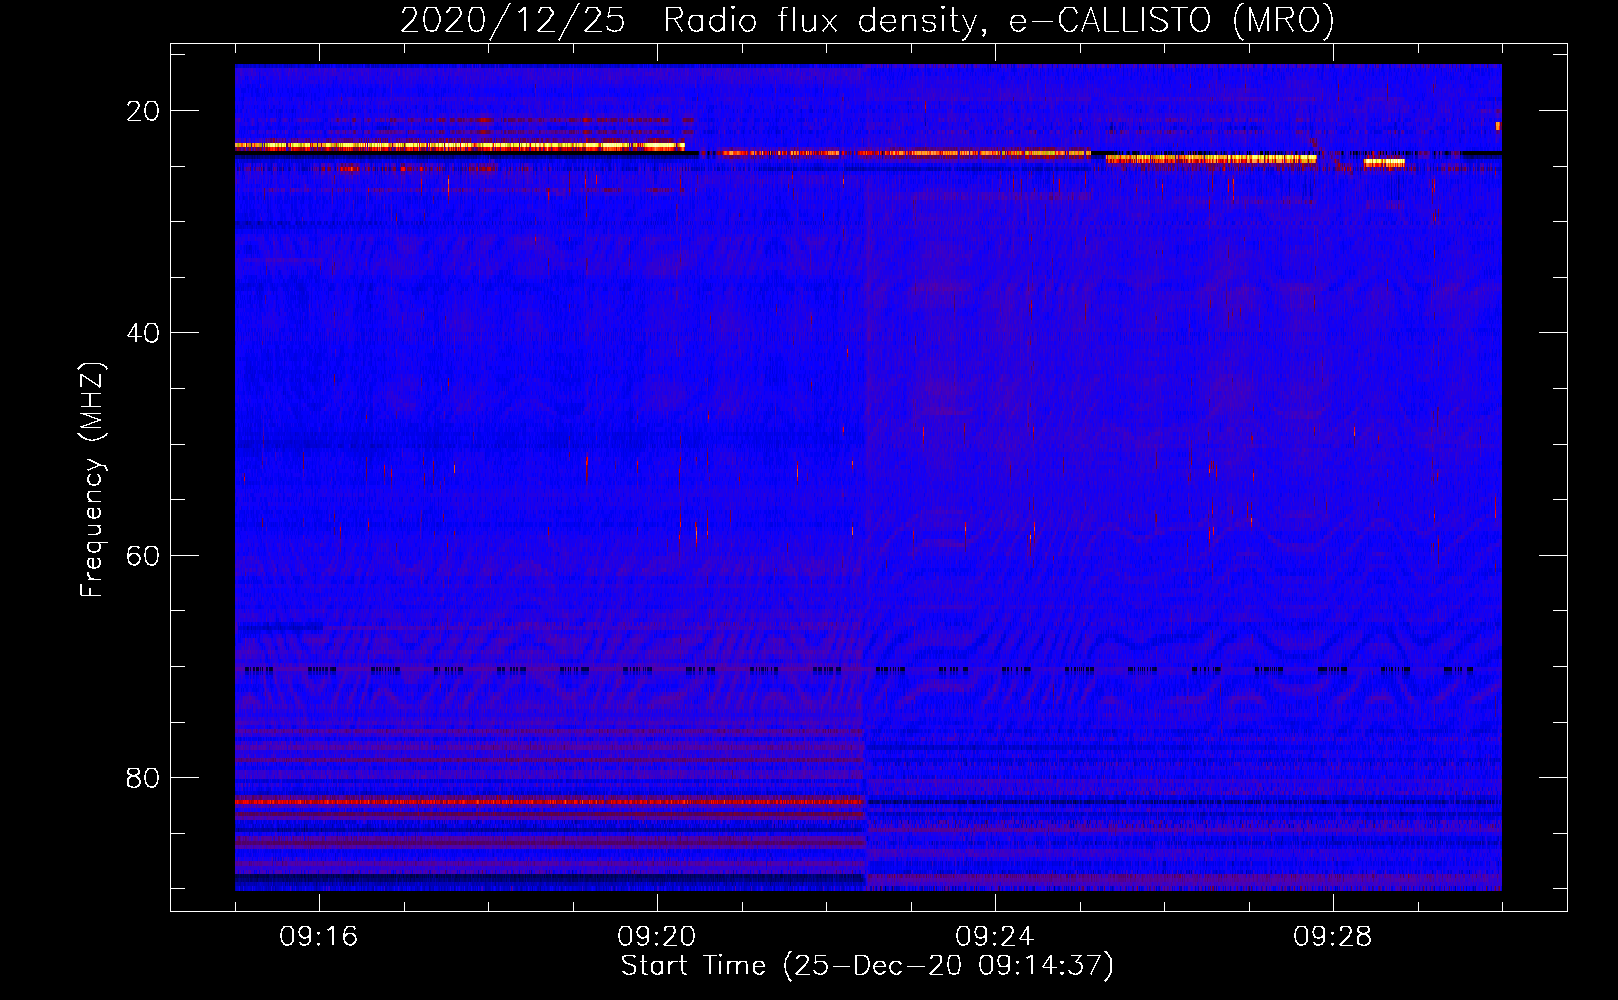1618x1000 pixels.
Task: Click the frequency tick label '40'
Action: 143,333
